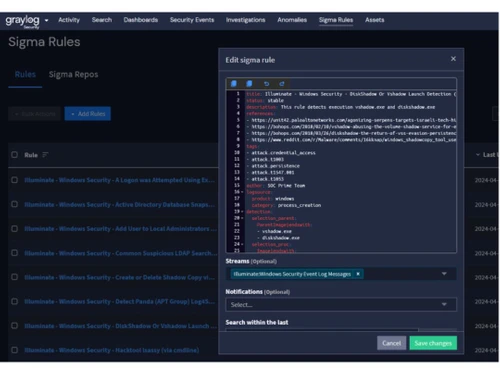Click the 'product: windows' line in editor
Image resolution: width=500 pixels, height=375 pixels.
click(273, 198)
